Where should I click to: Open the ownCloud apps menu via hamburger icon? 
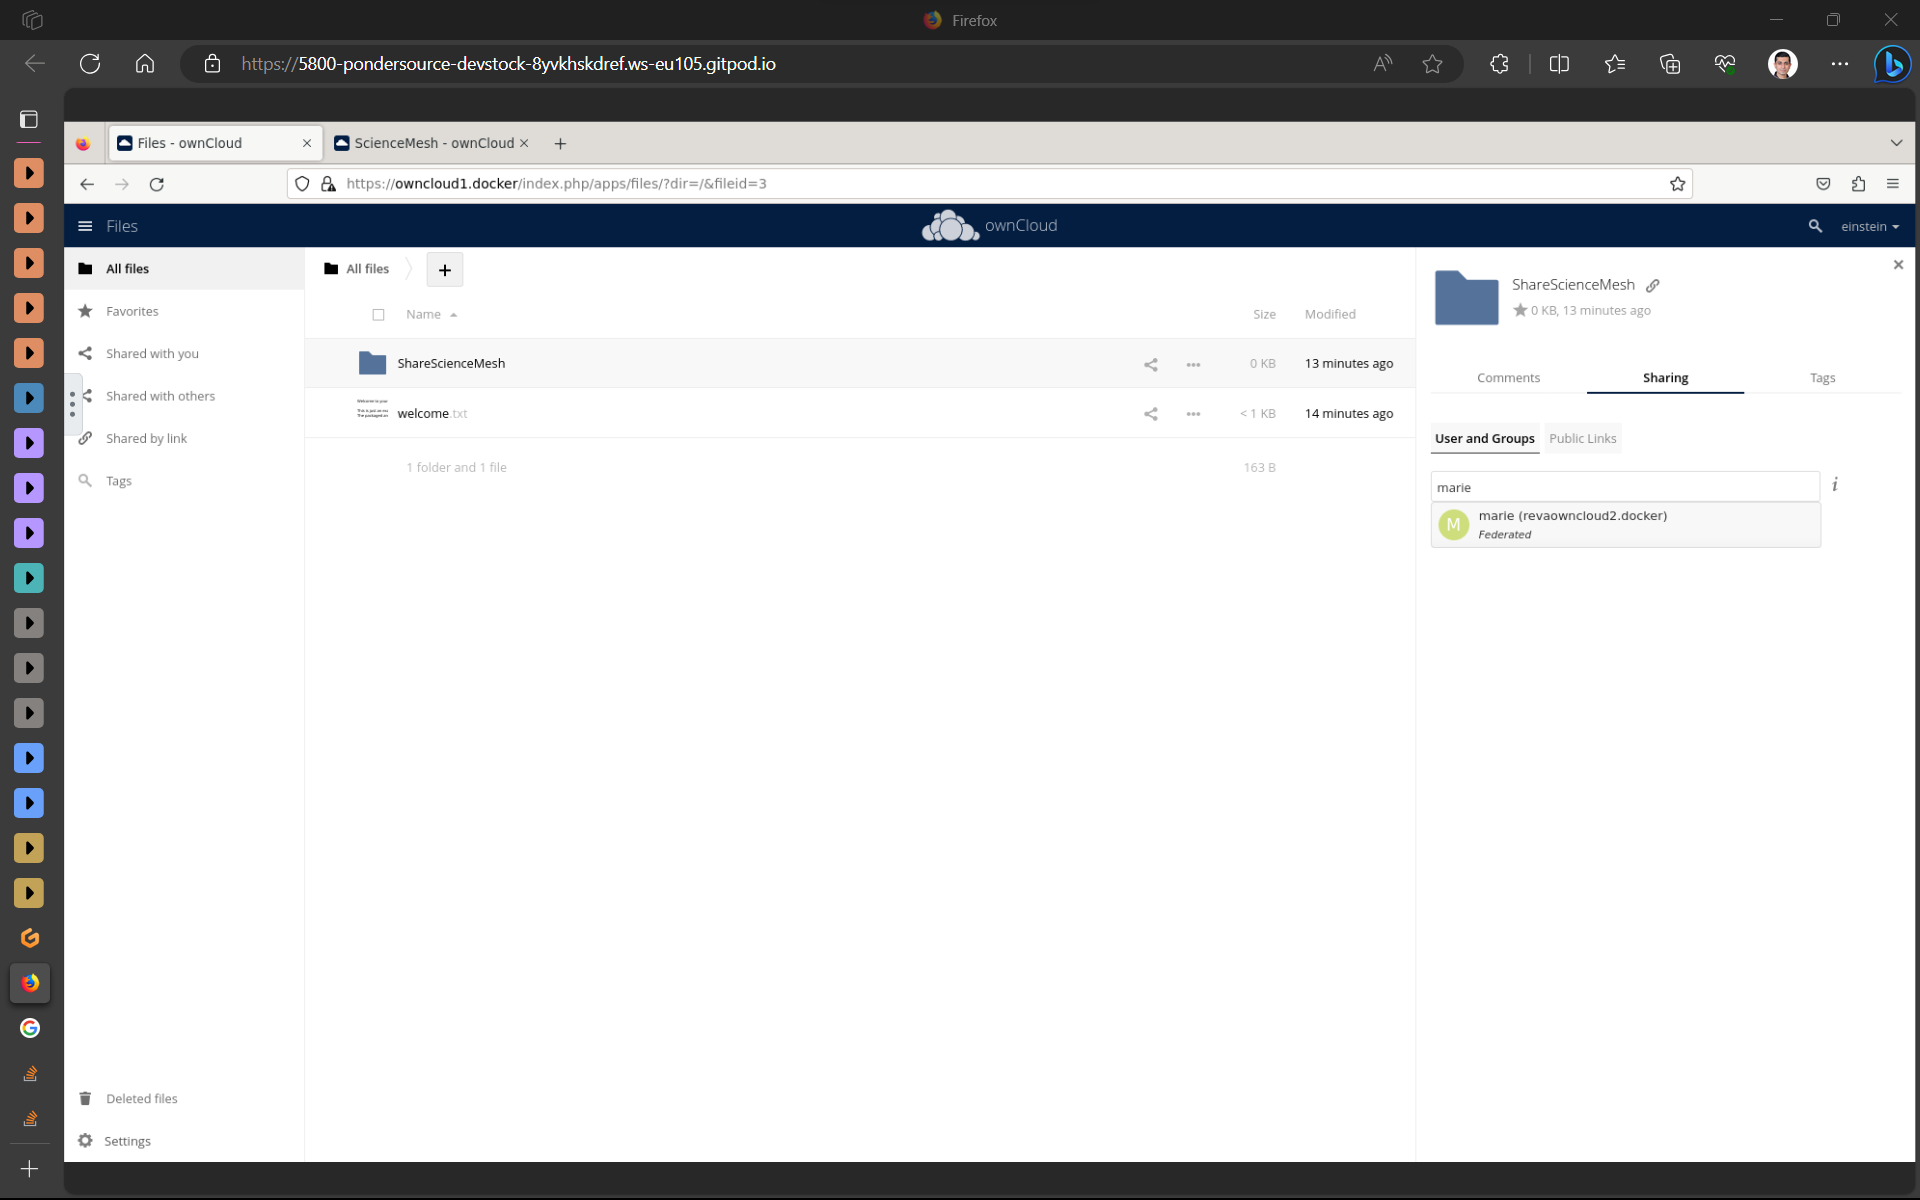[x=85, y=226]
